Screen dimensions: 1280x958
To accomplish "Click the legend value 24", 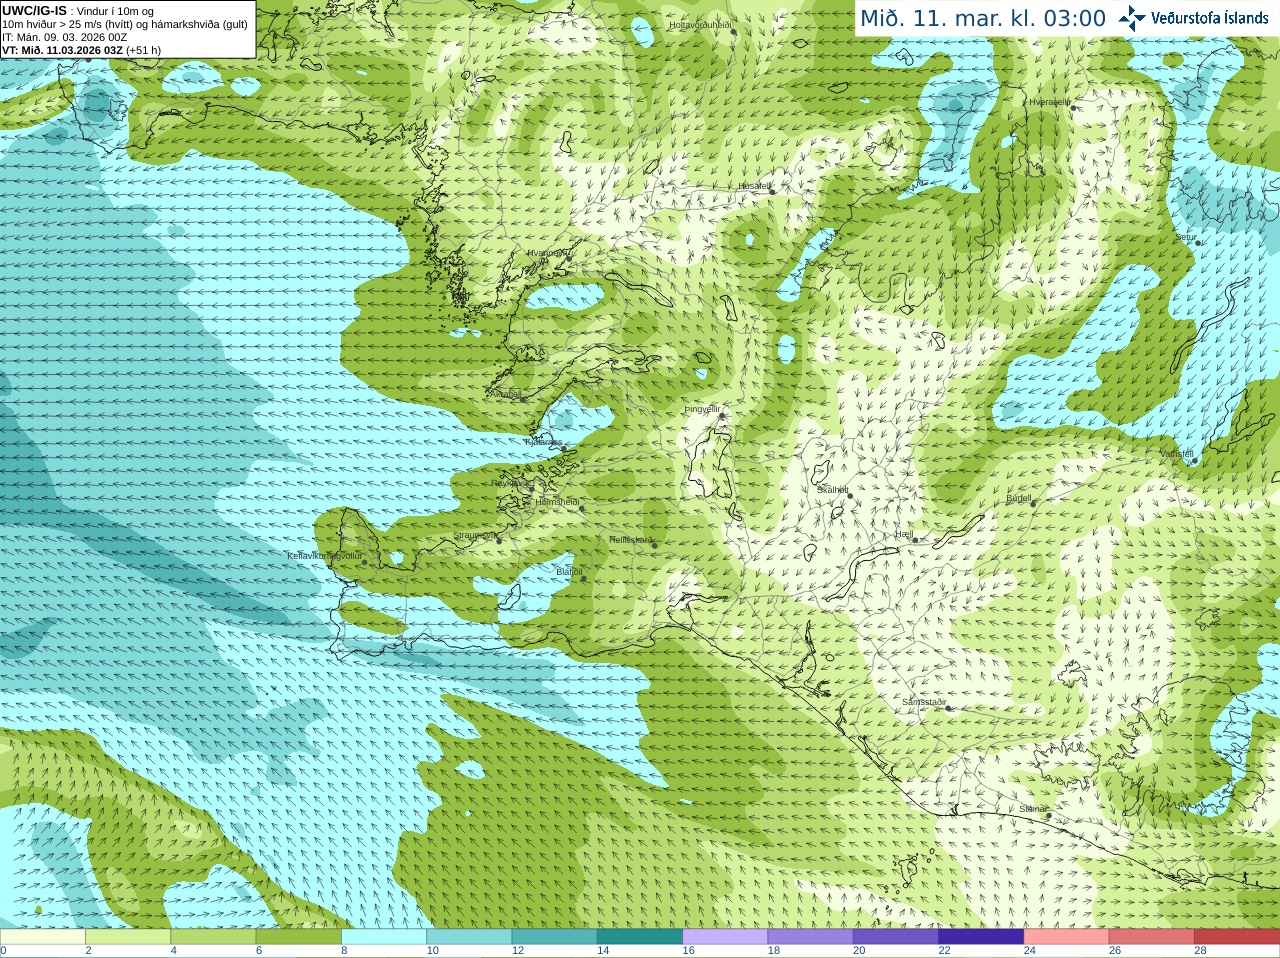I will point(1029,951).
